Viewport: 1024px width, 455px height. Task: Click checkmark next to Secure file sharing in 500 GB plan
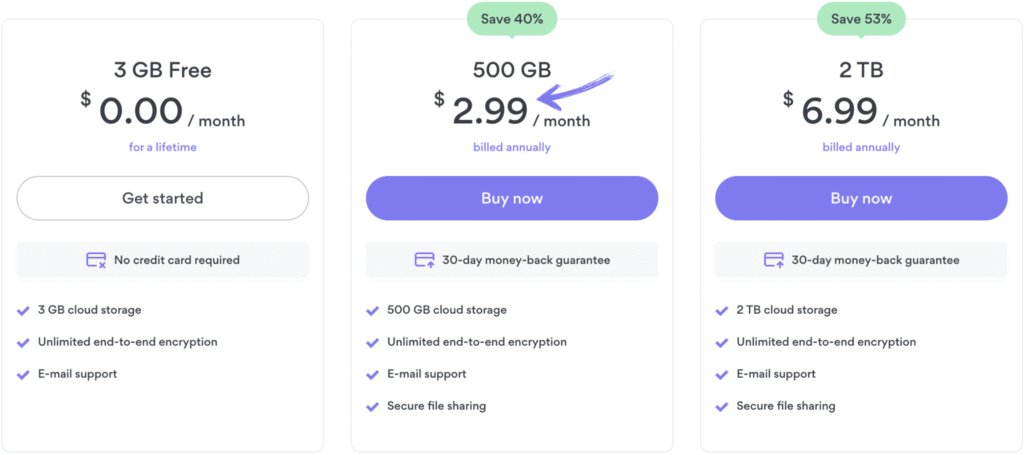(372, 406)
